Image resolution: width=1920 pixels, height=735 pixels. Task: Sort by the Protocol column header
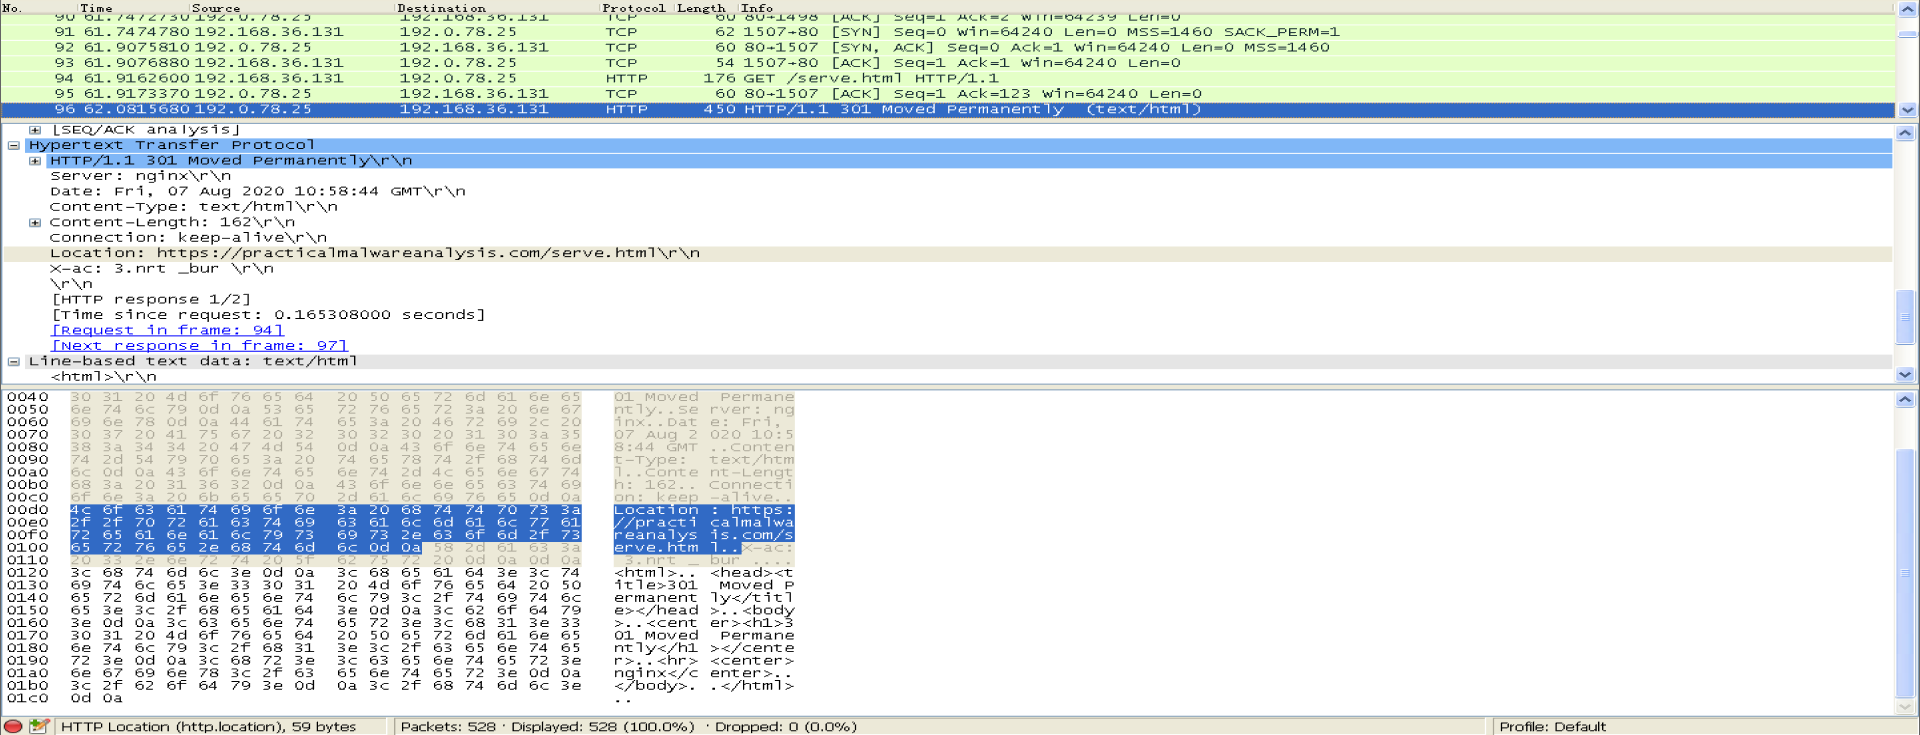click(634, 7)
